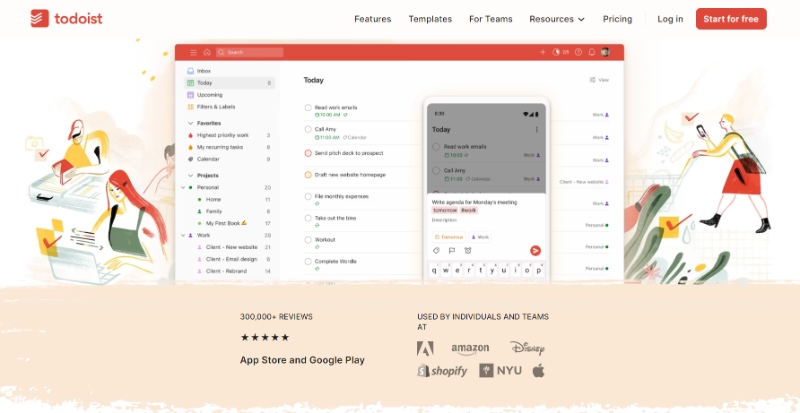Complete the Send pitch deck task
The height and width of the screenshot is (413, 800).
(308, 153)
